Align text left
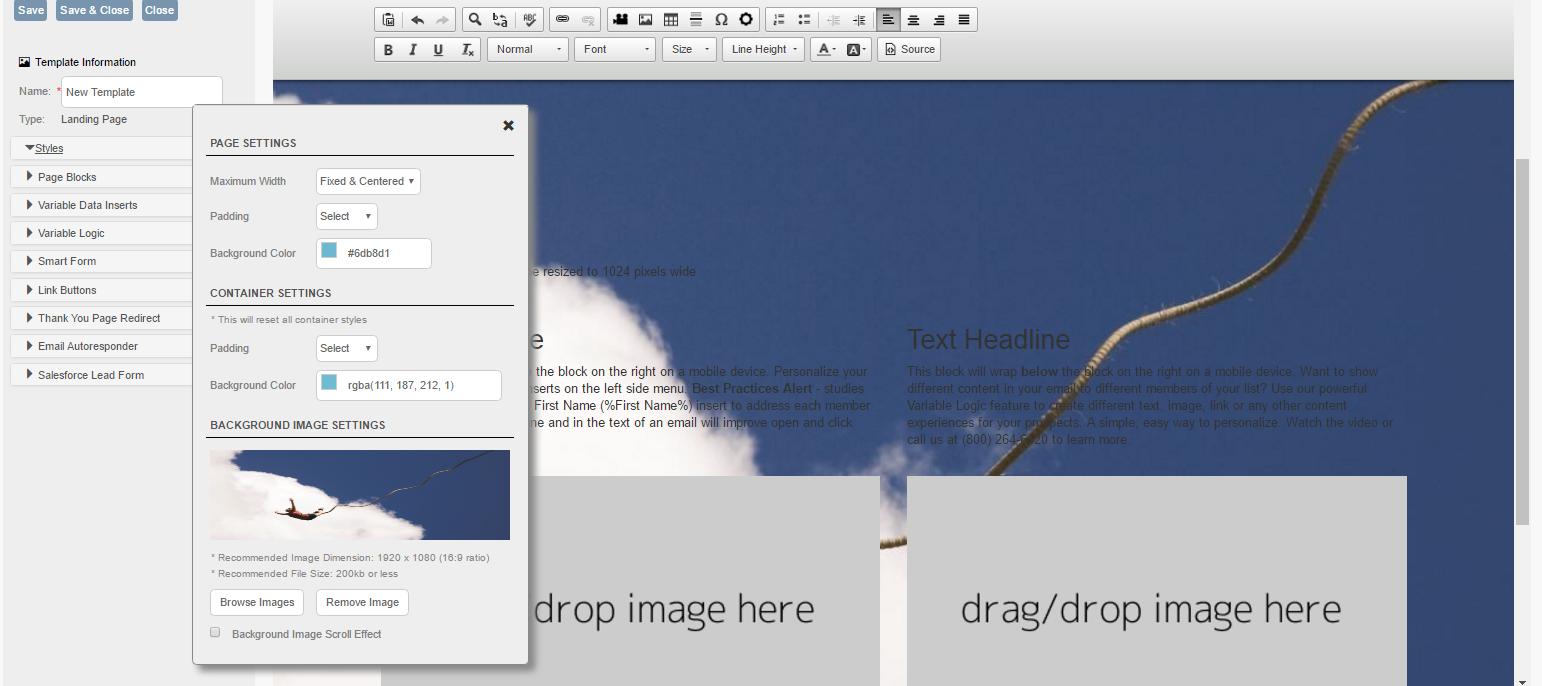 888,20
